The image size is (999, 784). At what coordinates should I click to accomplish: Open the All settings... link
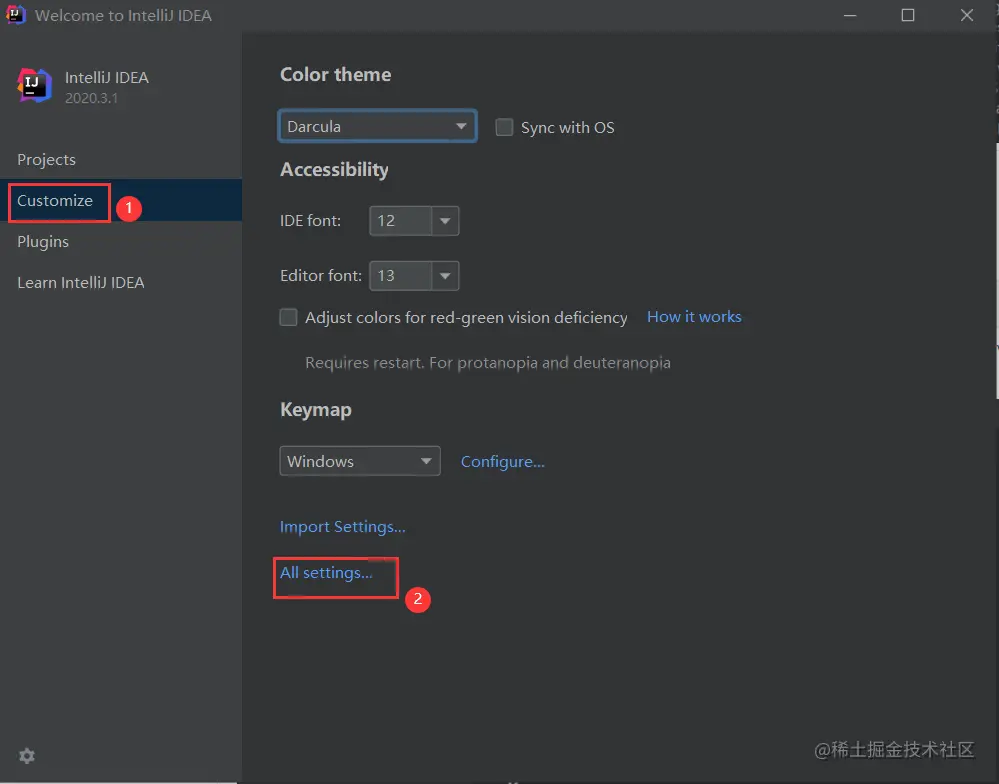tap(326, 573)
